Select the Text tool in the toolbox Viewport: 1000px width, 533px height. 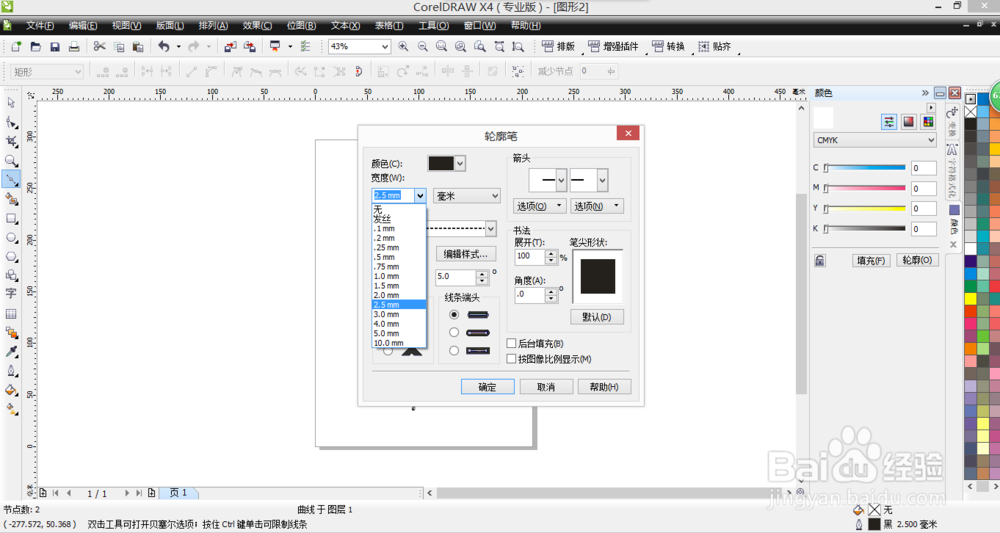click(11, 294)
